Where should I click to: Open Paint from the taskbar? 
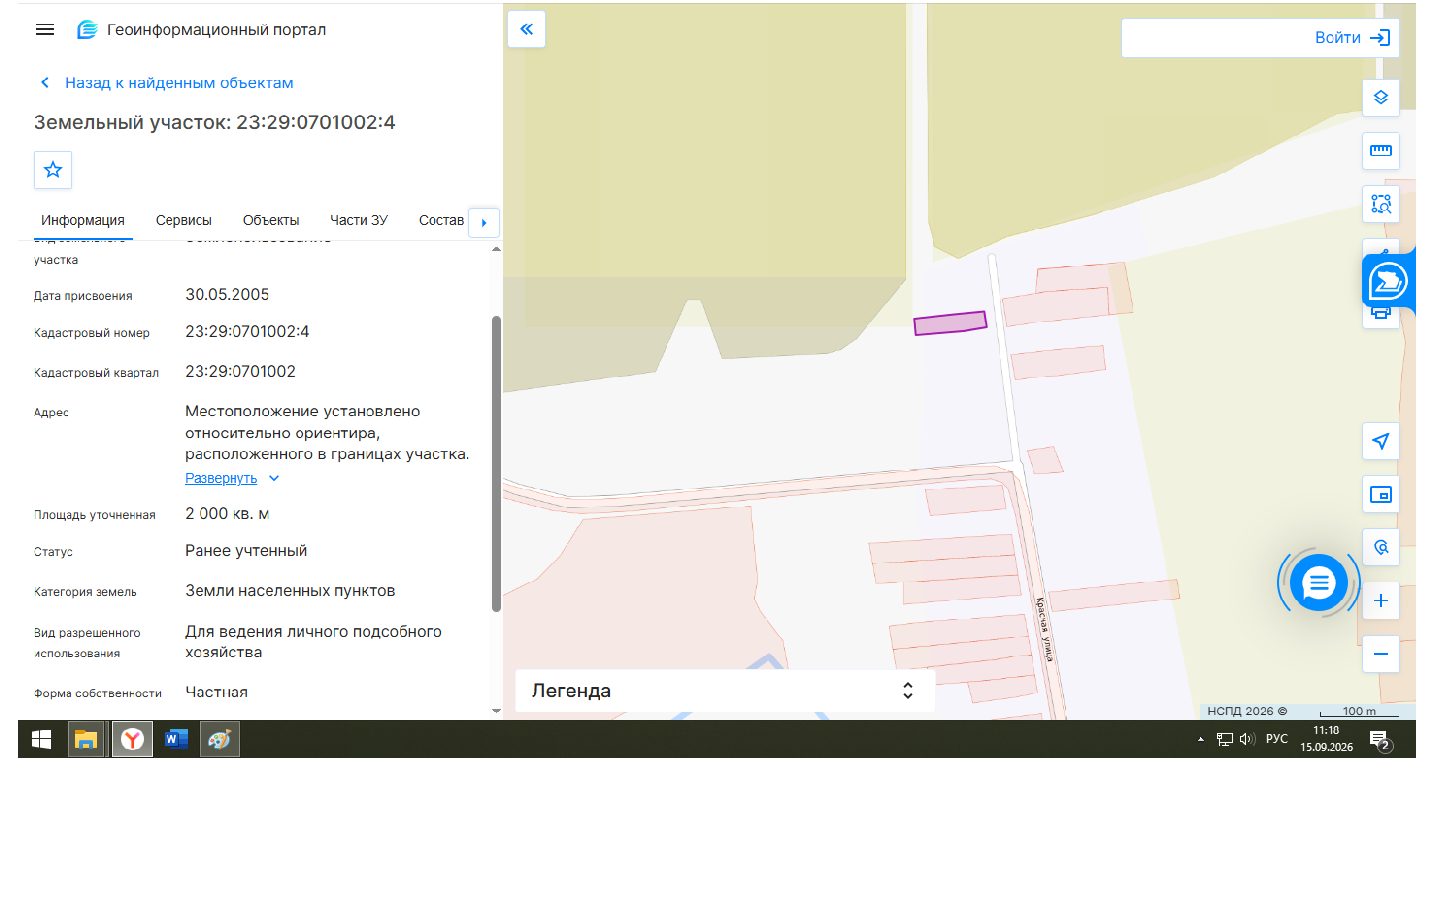(x=220, y=739)
